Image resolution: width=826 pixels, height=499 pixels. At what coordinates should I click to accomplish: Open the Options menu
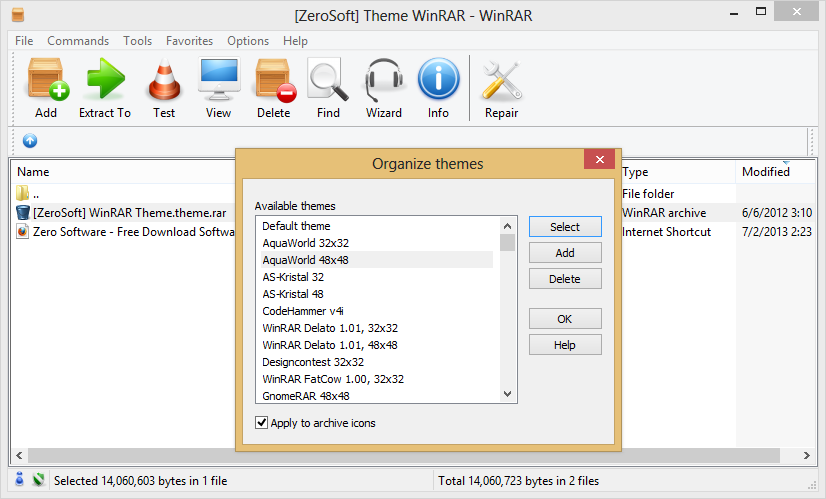point(248,41)
